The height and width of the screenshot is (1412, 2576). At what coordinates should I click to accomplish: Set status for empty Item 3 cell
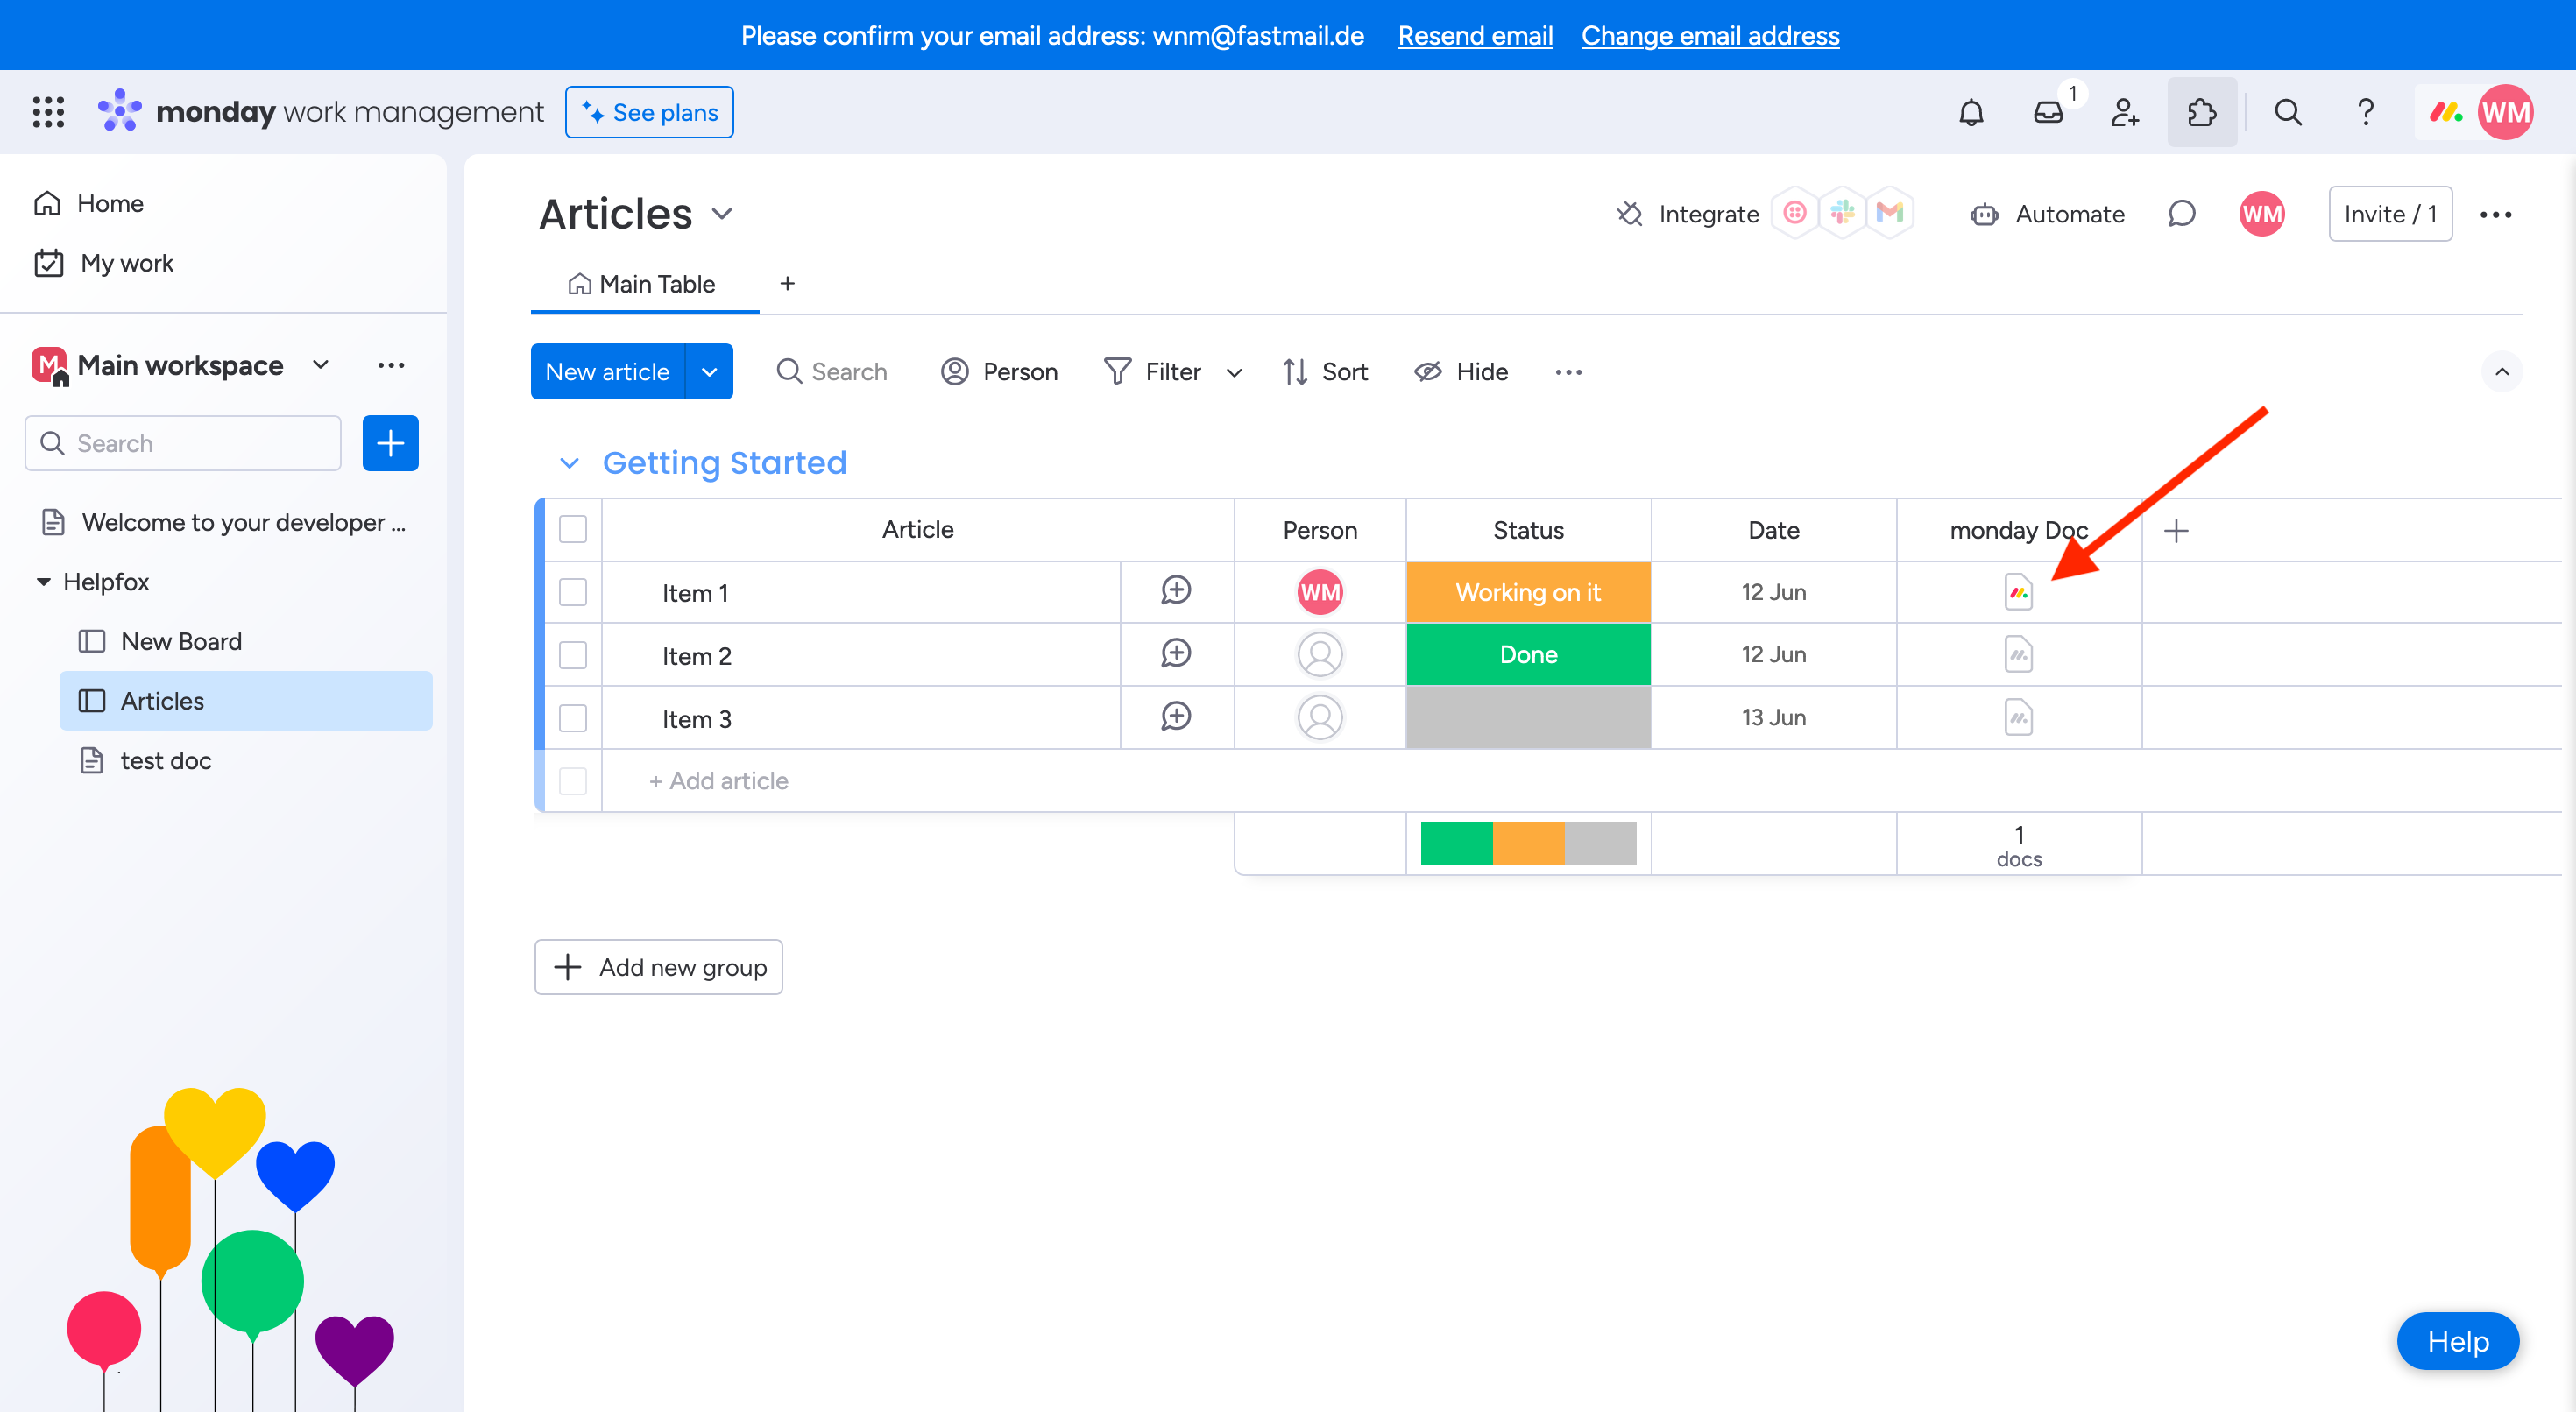(1528, 718)
